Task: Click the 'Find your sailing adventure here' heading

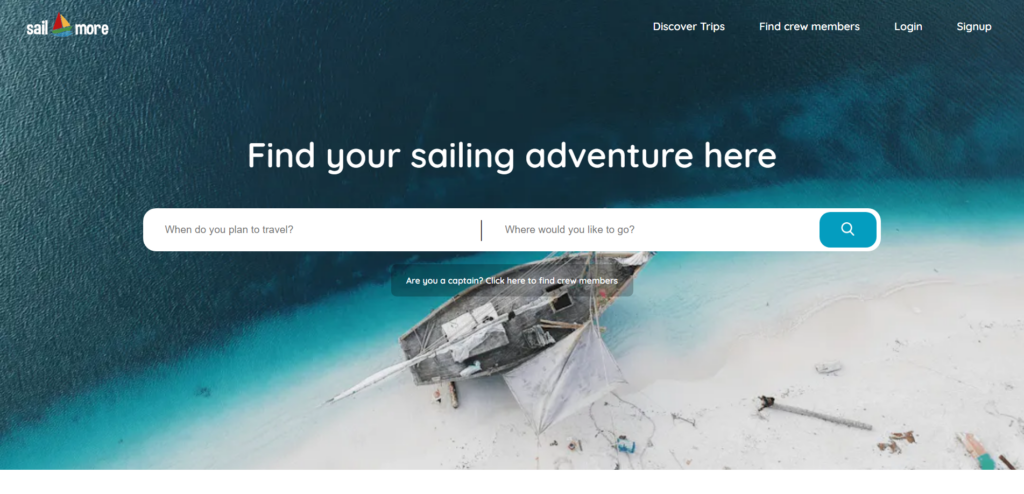Action: pos(512,156)
